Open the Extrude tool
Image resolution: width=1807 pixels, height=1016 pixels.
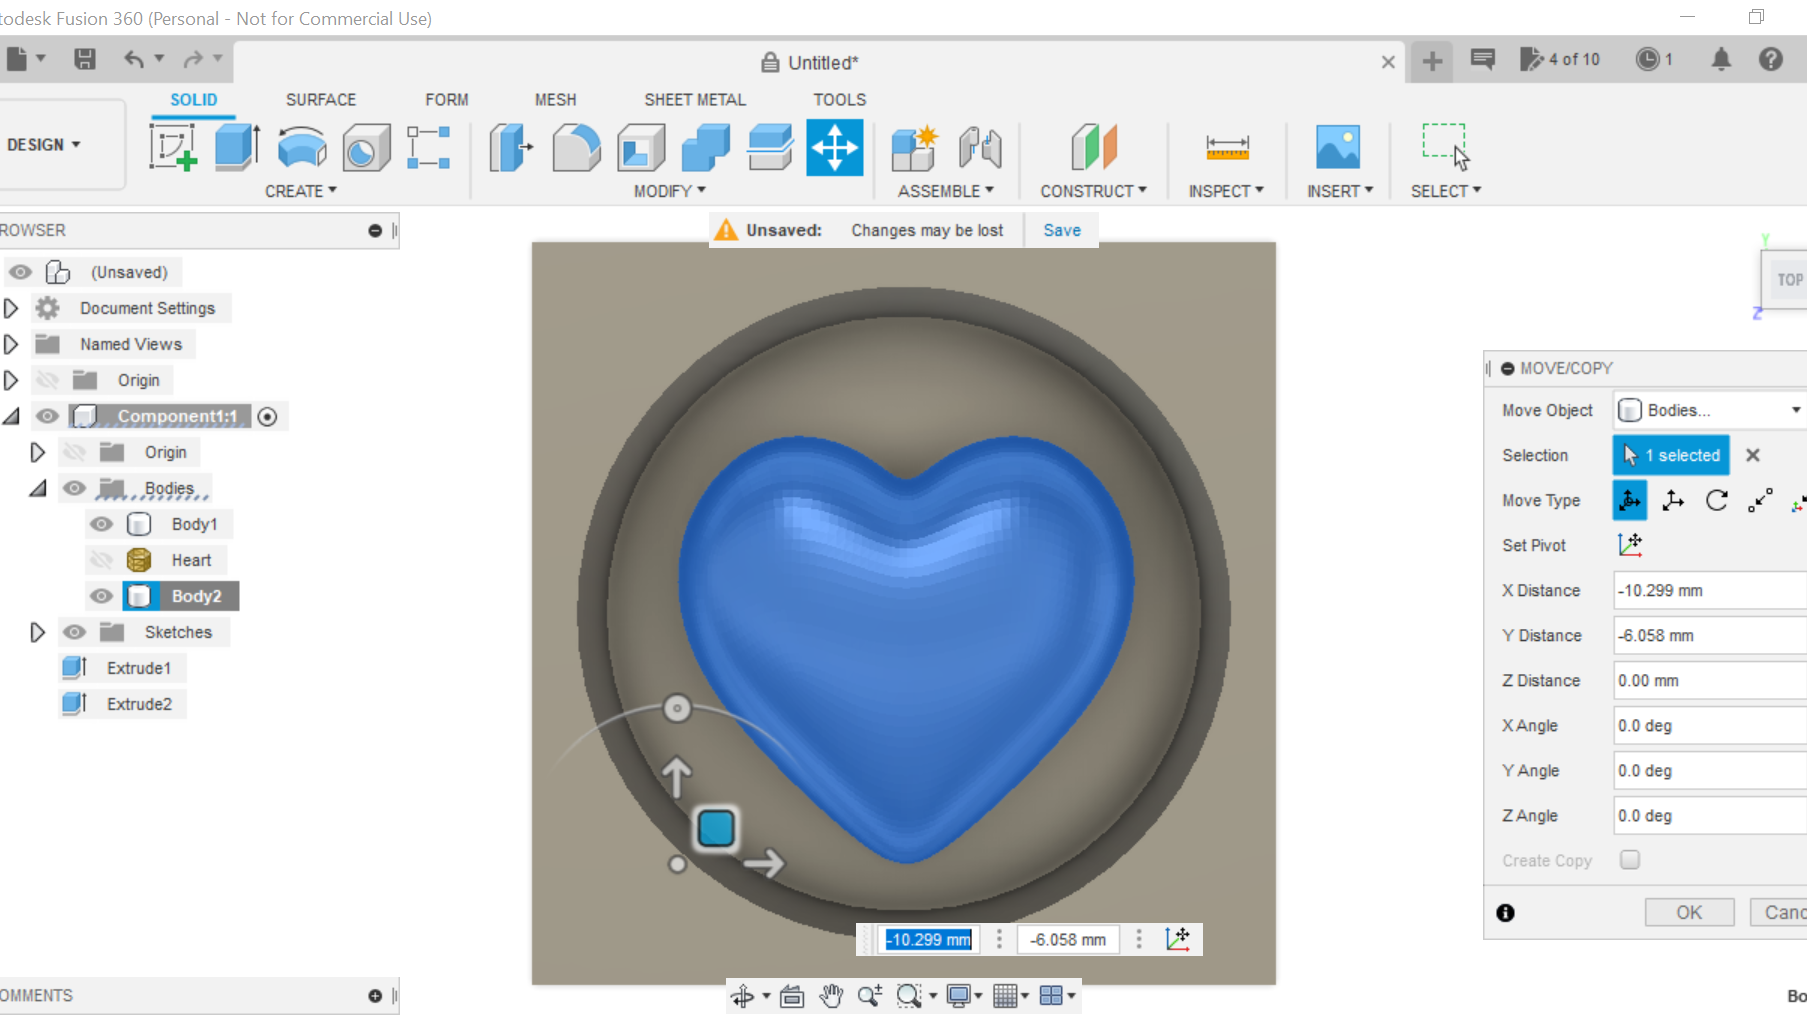[236, 147]
